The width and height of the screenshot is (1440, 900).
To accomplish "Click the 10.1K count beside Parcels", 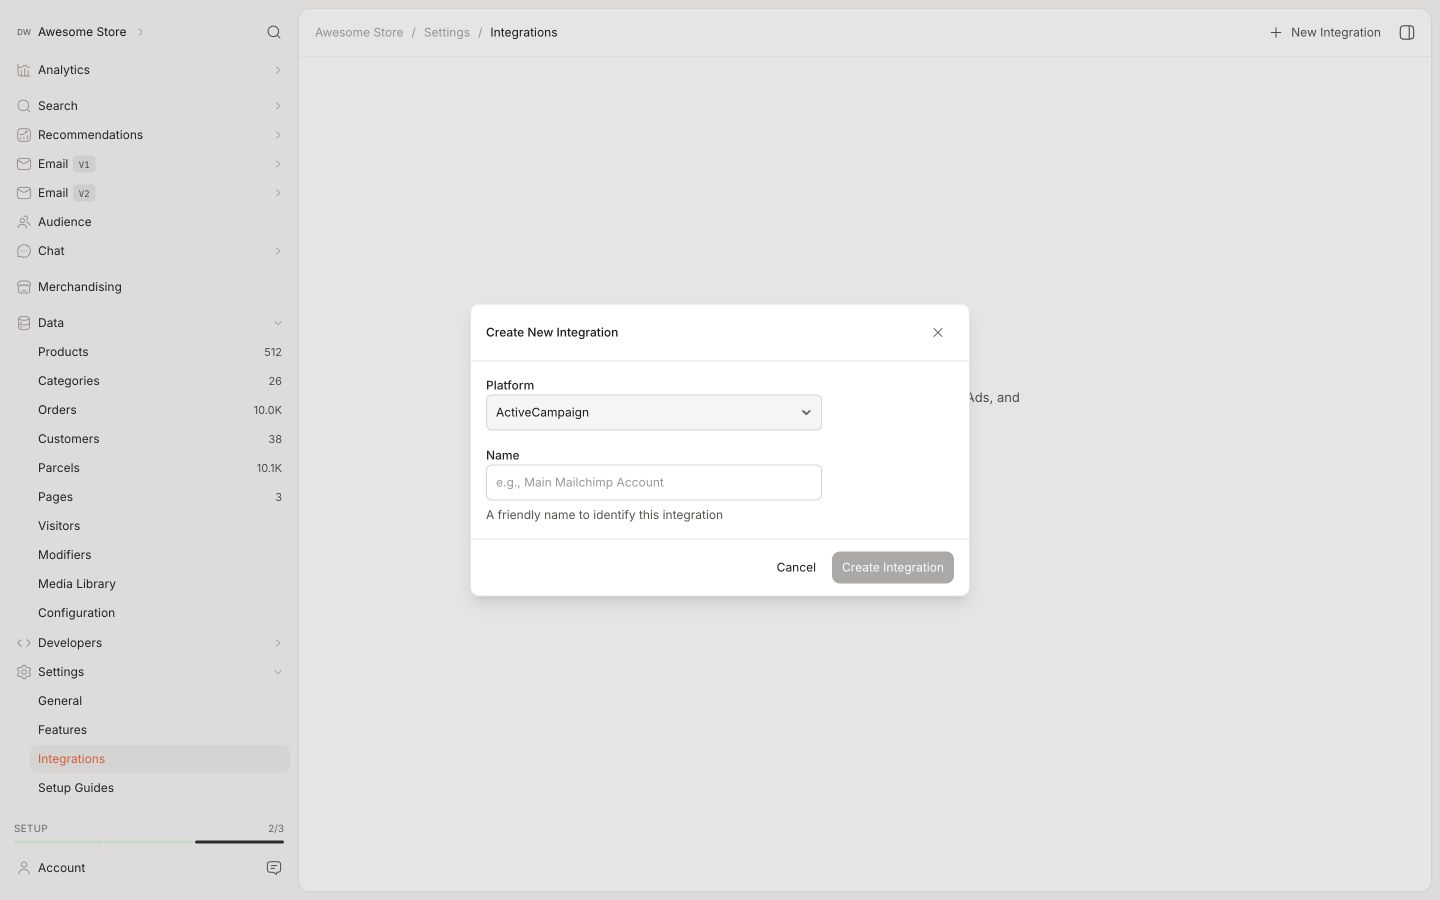I will coord(269,468).
